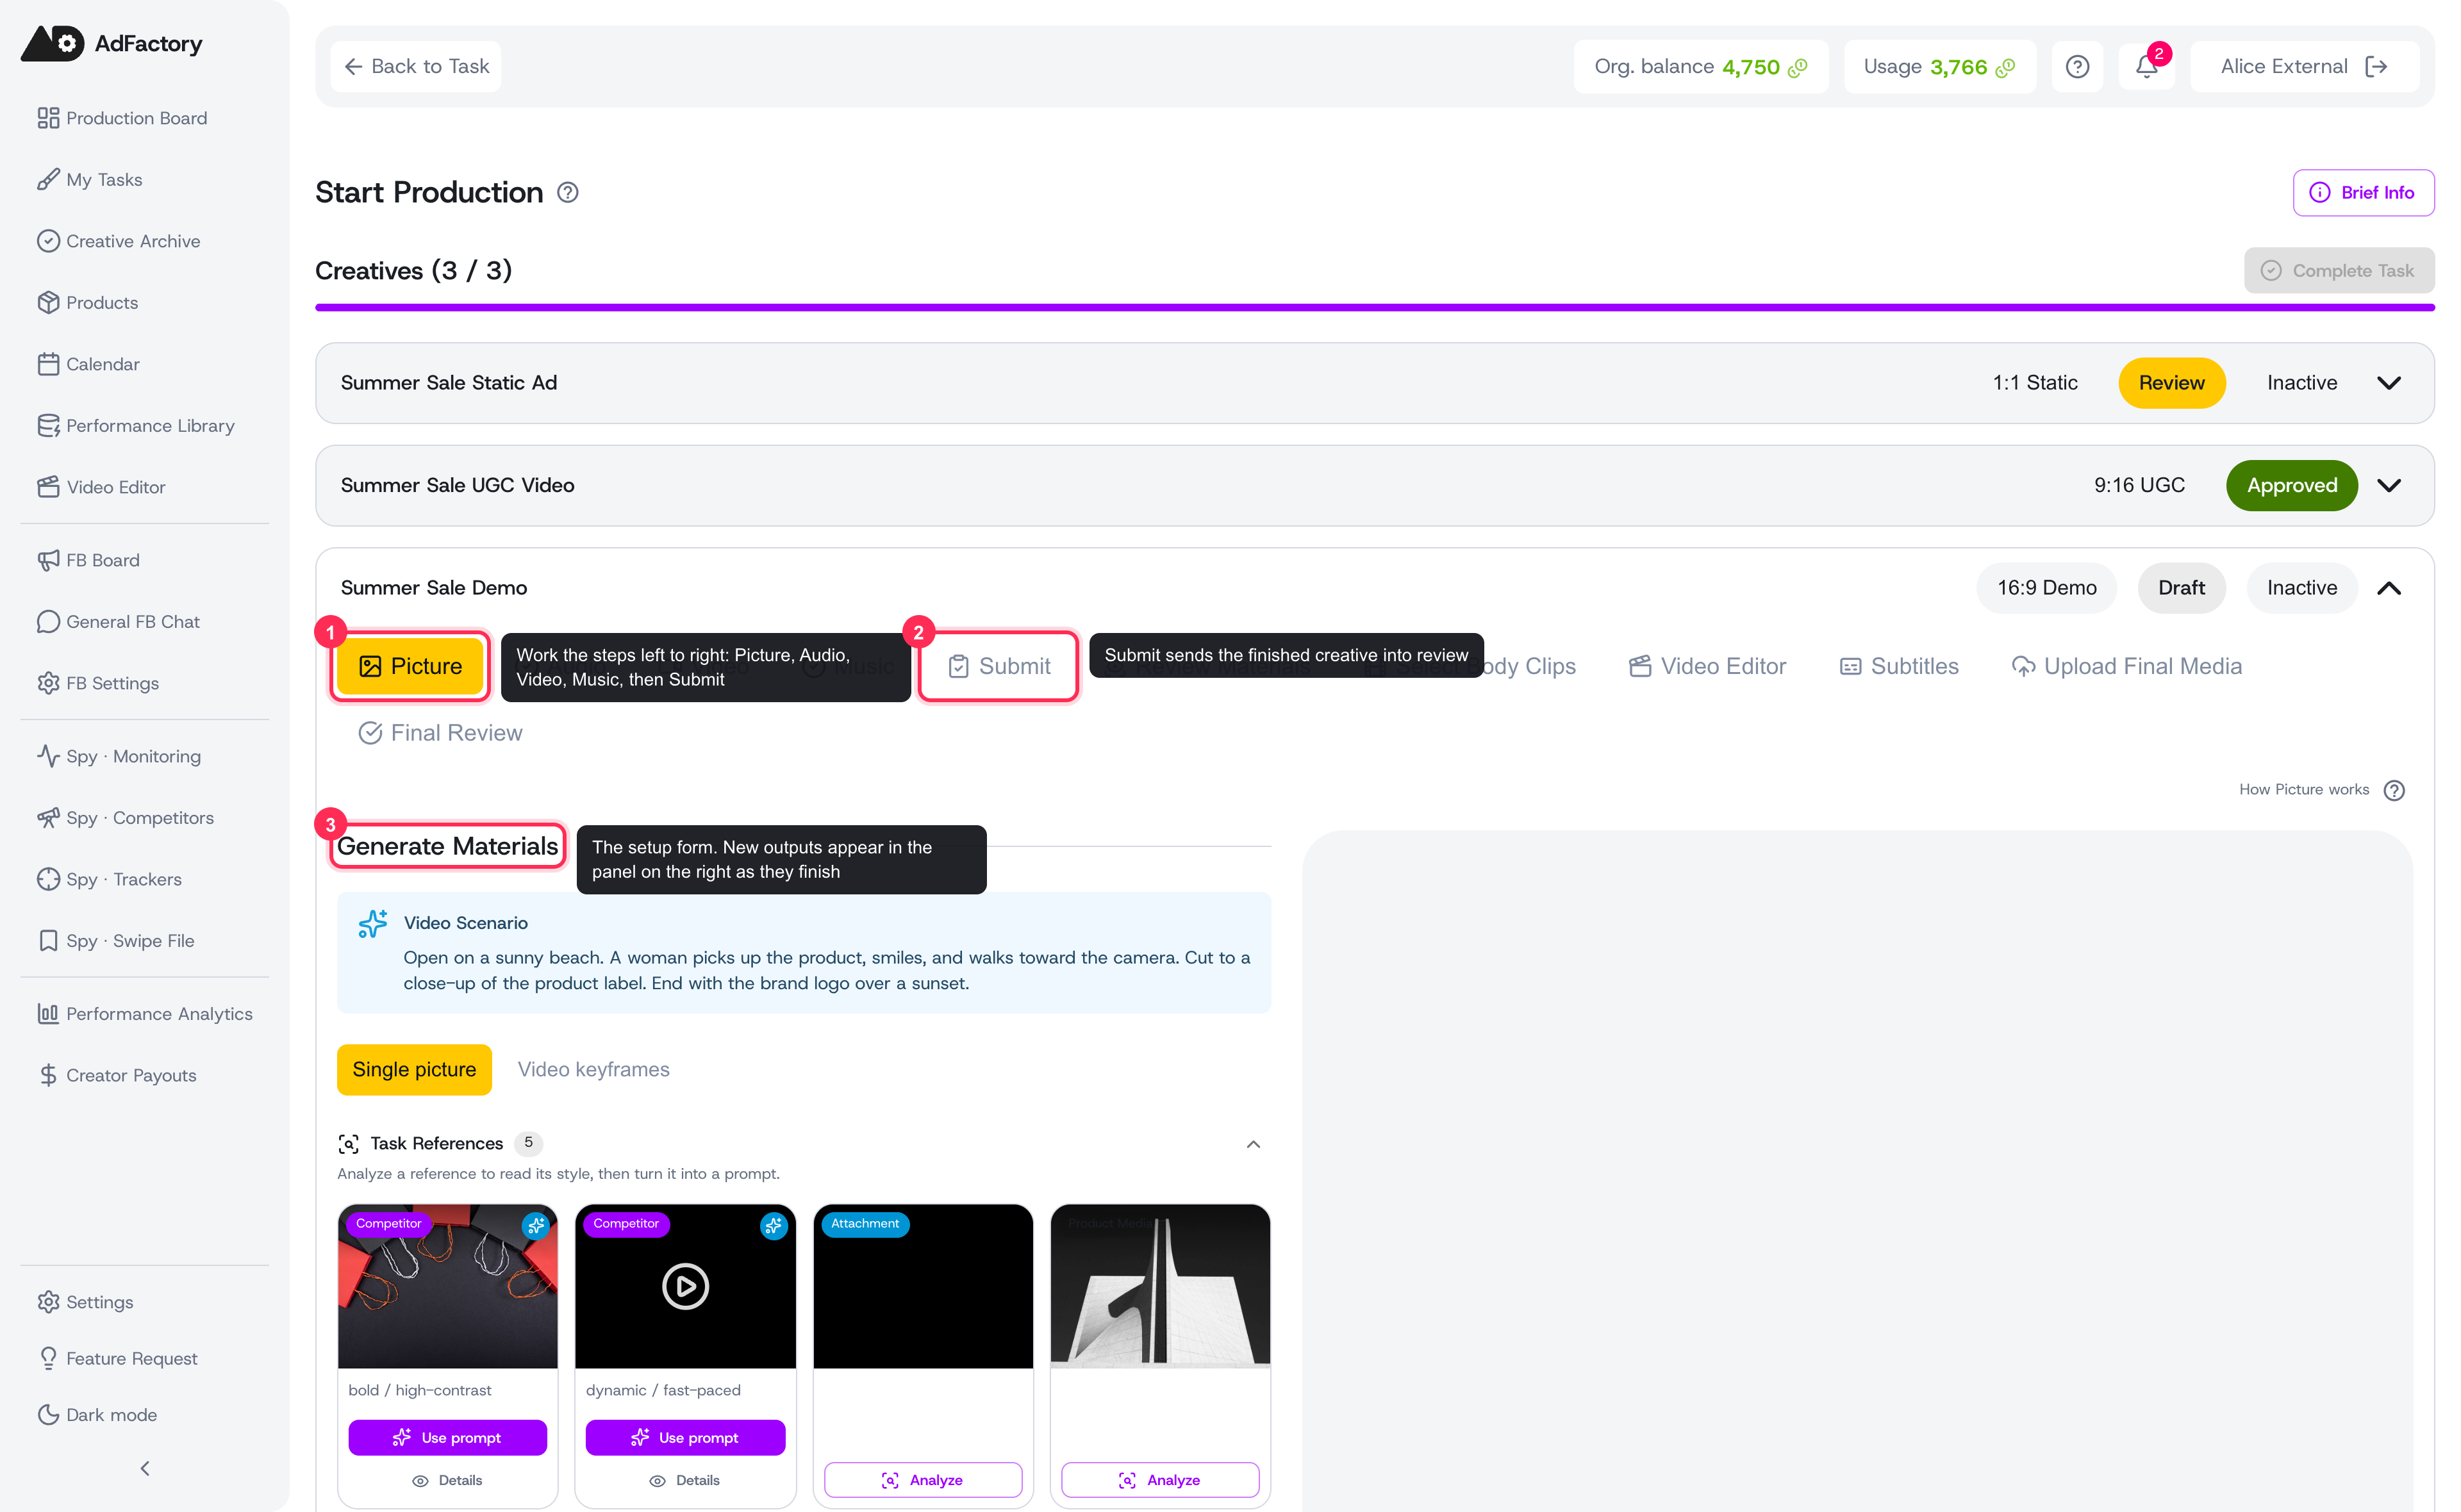This screenshot has width=2461, height=1512.
Task: Expand Summer Sale UGC Video row
Action: click(2389, 485)
